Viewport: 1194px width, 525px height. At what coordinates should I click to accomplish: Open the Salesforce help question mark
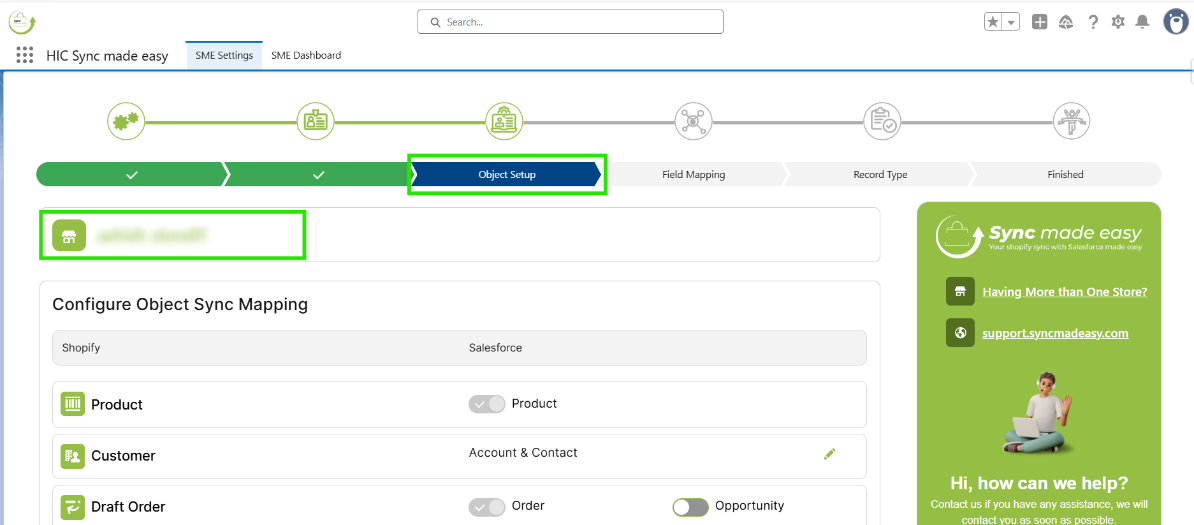pyautogui.click(x=1093, y=22)
